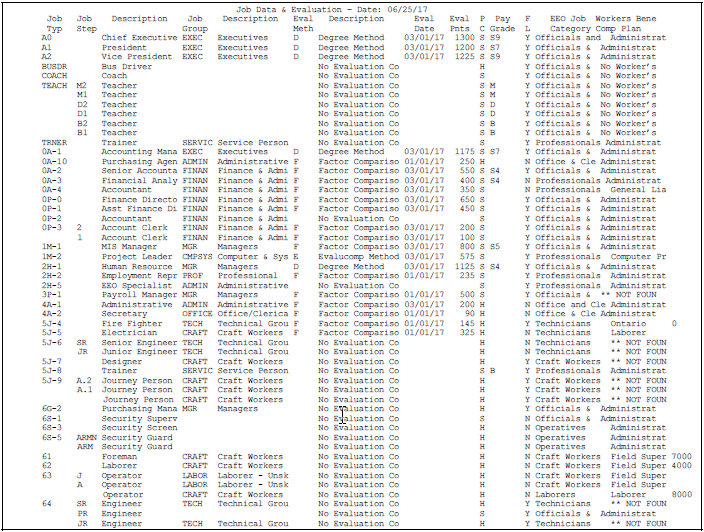Click 'Senior Accounta' description

(140, 171)
